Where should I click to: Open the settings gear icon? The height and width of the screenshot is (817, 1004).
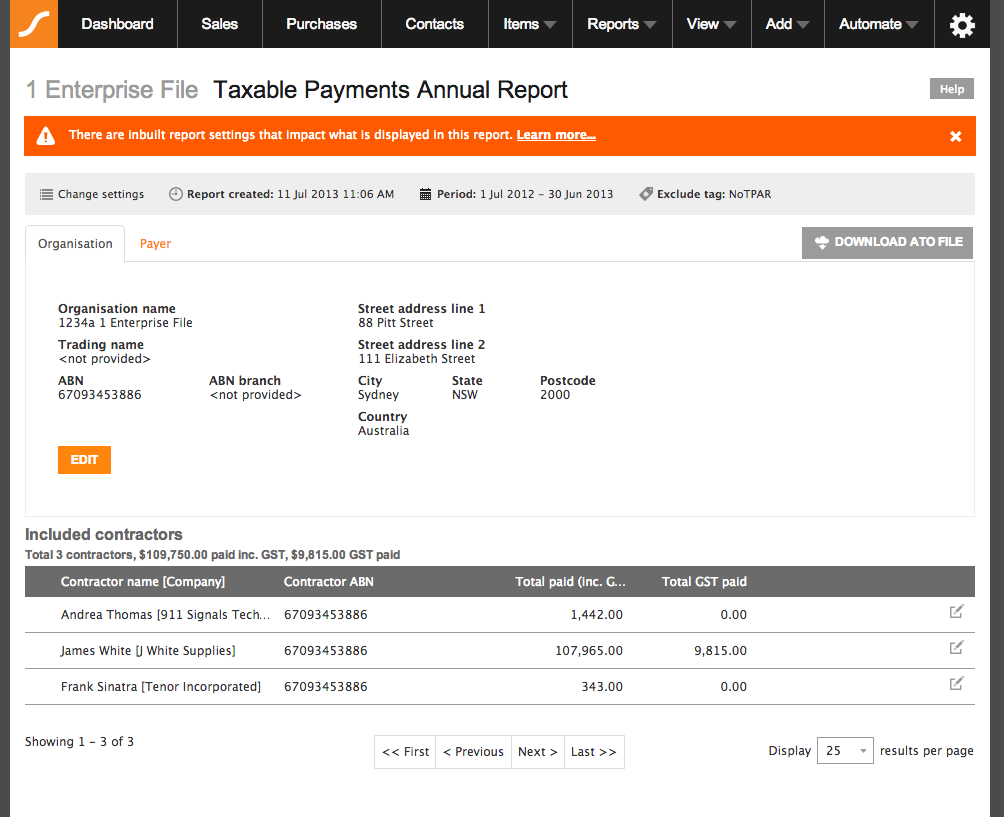coord(962,25)
